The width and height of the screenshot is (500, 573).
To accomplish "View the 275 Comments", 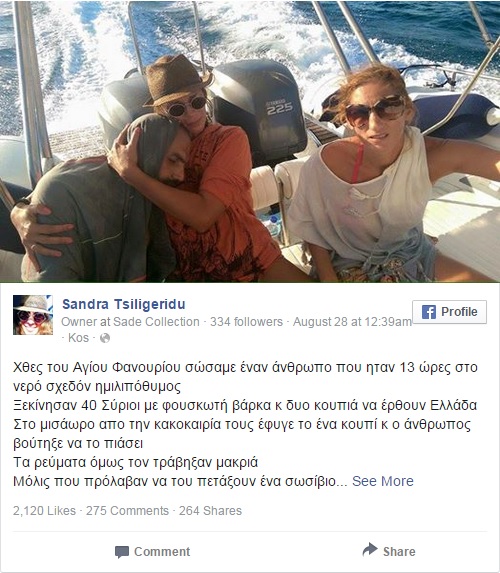I will click(x=127, y=511).
